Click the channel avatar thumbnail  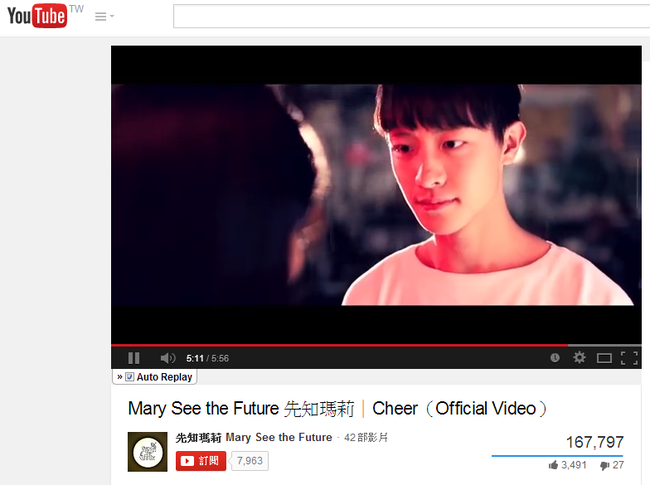tap(148, 452)
